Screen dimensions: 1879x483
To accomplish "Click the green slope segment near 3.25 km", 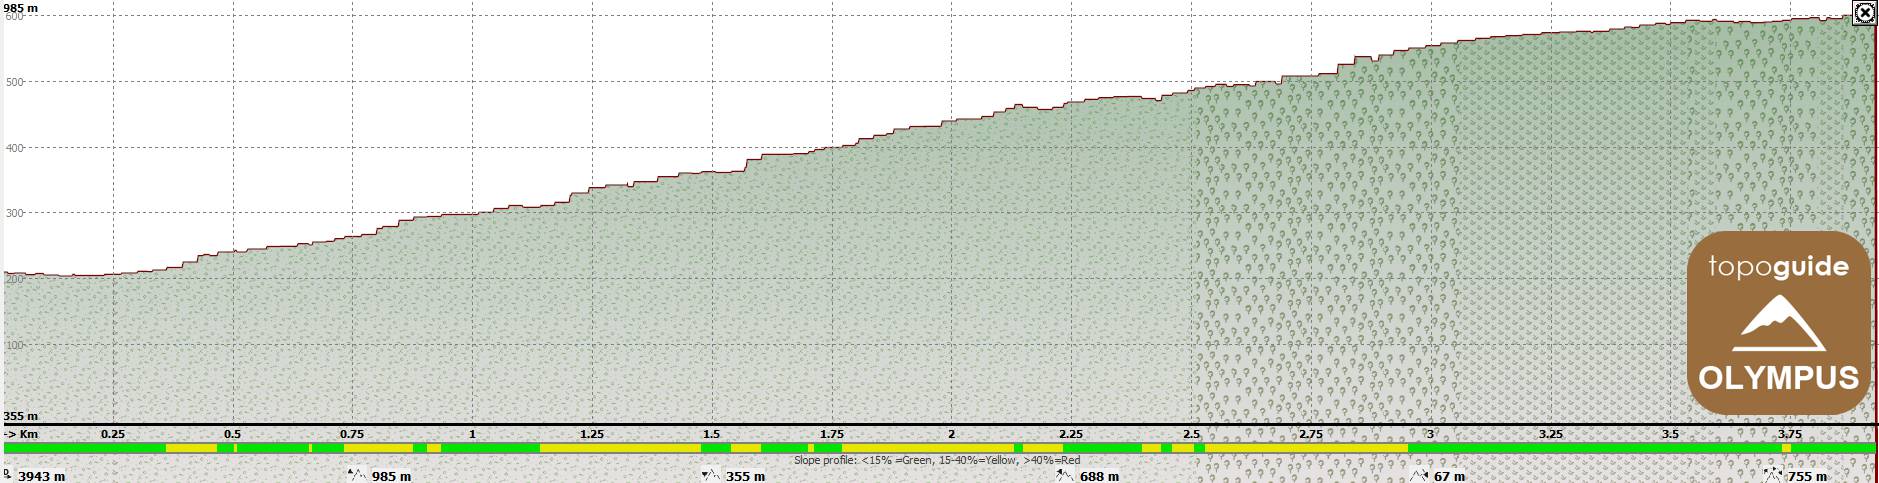I will coord(1550,448).
